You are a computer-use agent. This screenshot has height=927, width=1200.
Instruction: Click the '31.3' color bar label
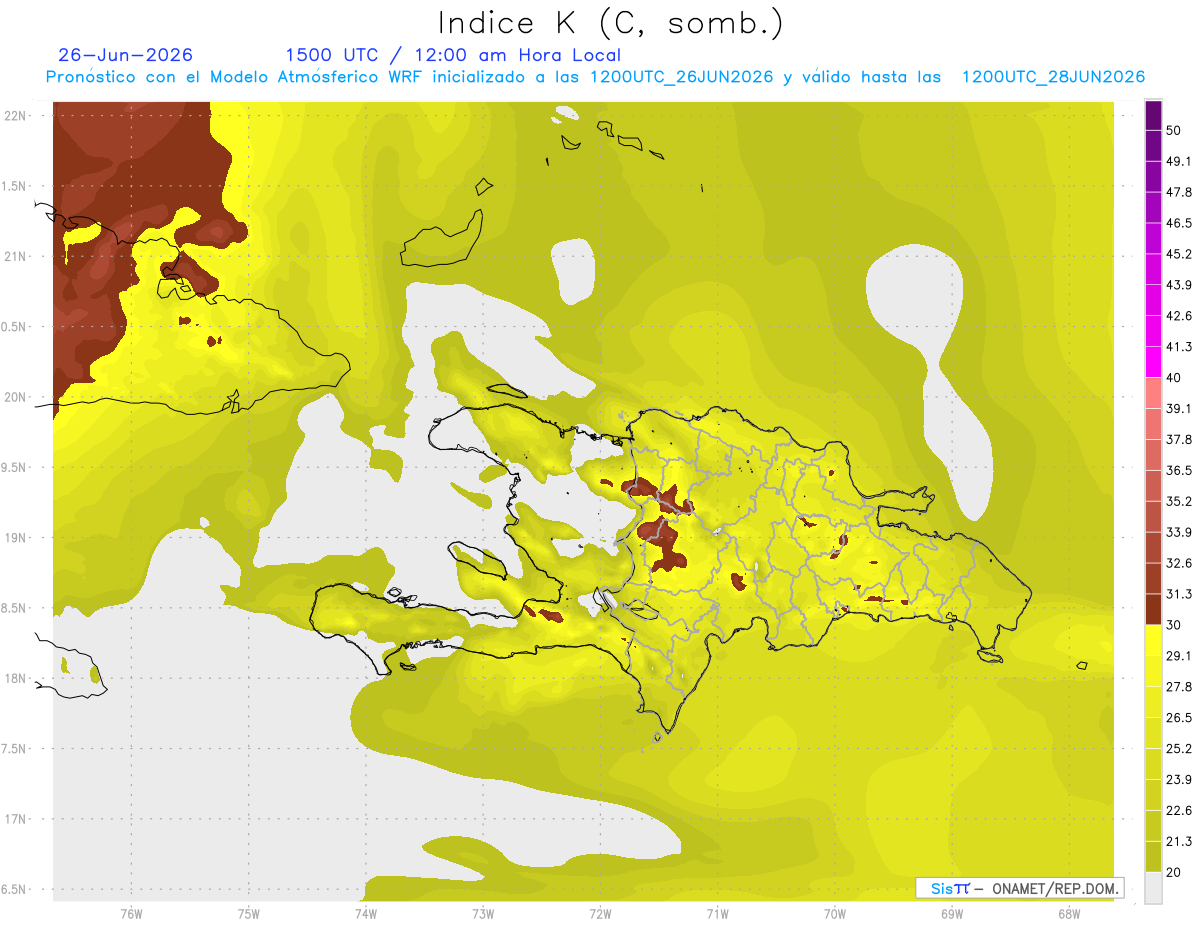[1179, 594]
